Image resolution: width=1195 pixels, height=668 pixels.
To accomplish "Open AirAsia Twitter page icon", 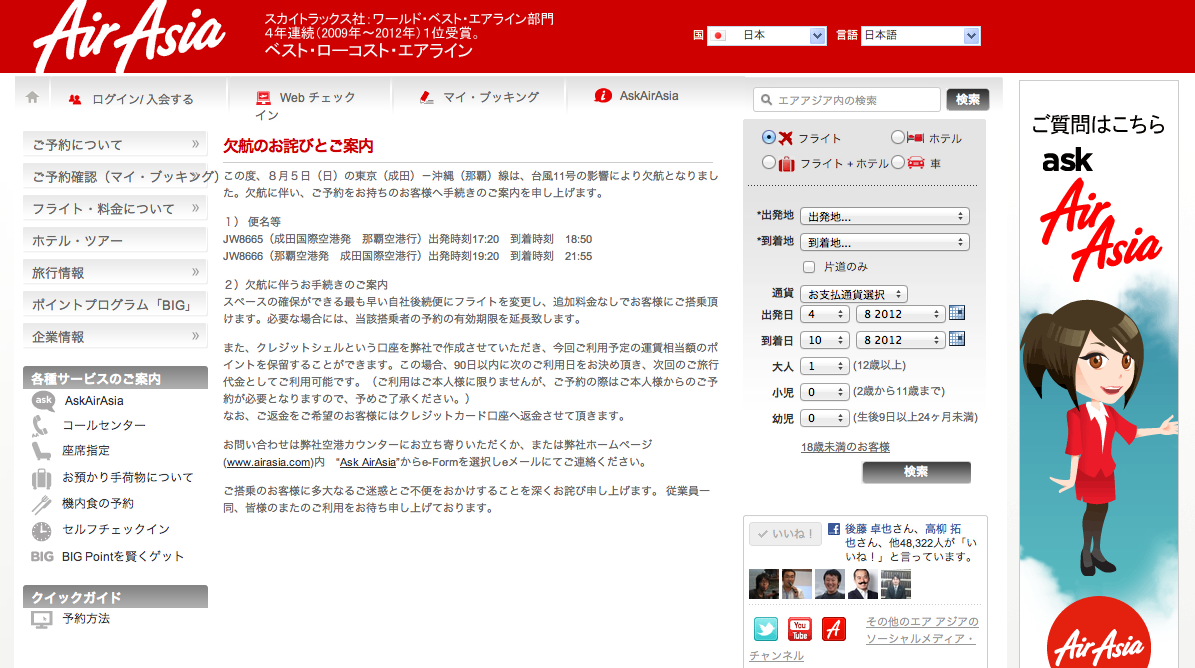I will point(766,628).
